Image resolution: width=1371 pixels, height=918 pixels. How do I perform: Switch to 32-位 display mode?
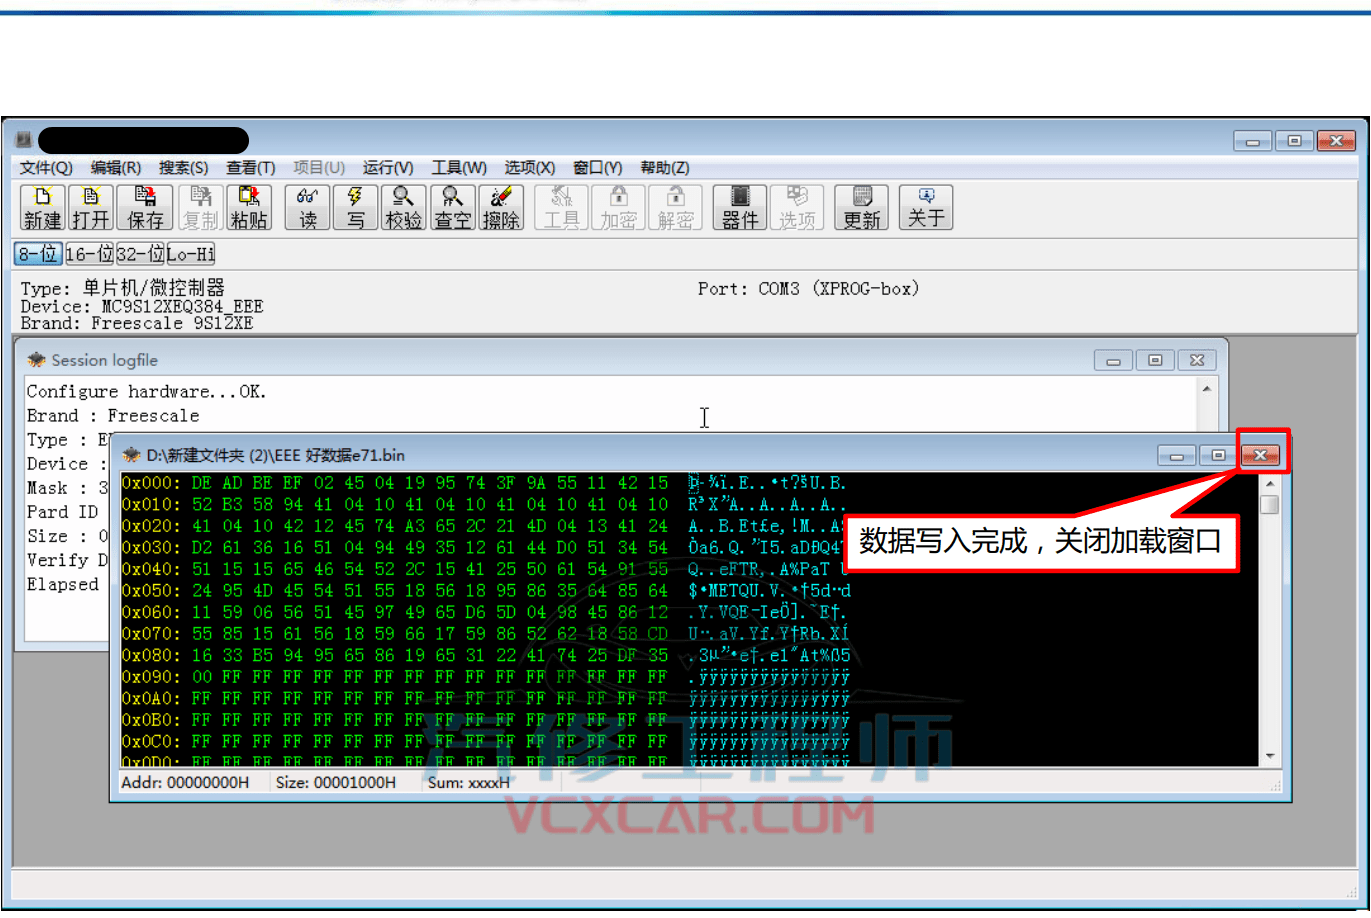click(140, 254)
